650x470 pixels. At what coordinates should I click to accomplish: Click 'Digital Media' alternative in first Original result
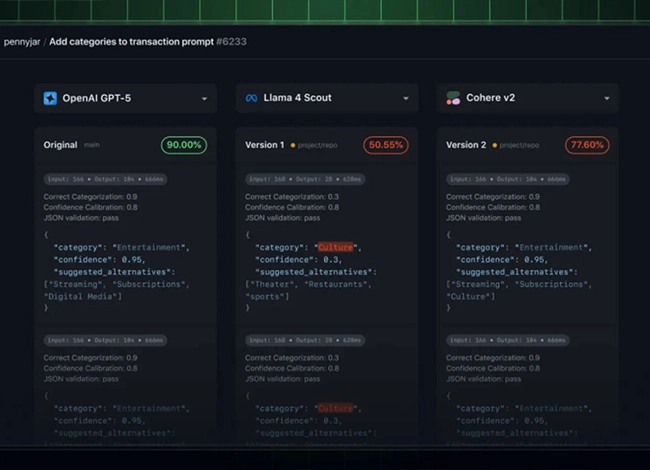82,297
